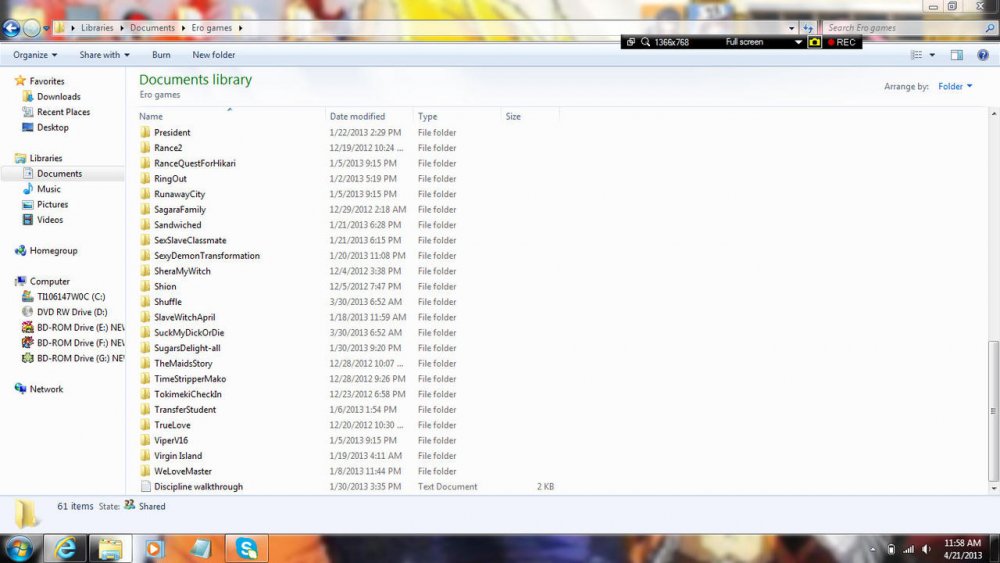Open the Discipline walkthrough text document
The height and width of the screenshot is (563, 1000).
coord(198,487)
